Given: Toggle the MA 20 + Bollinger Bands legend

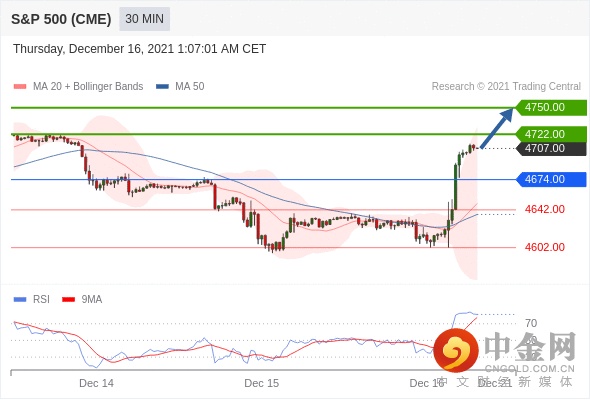Looking at the screenshot, I should [88, 87].
